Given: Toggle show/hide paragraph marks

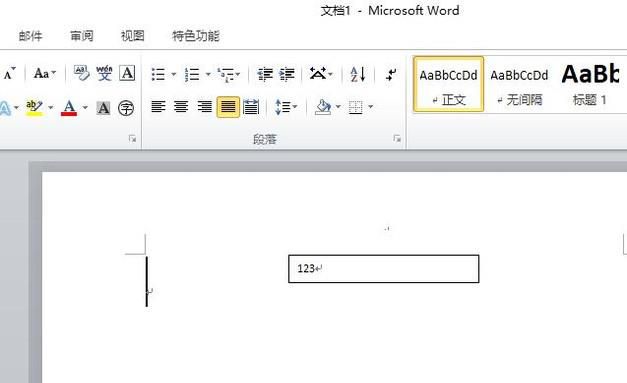Looking at the screenshot, I should [391, 74].
